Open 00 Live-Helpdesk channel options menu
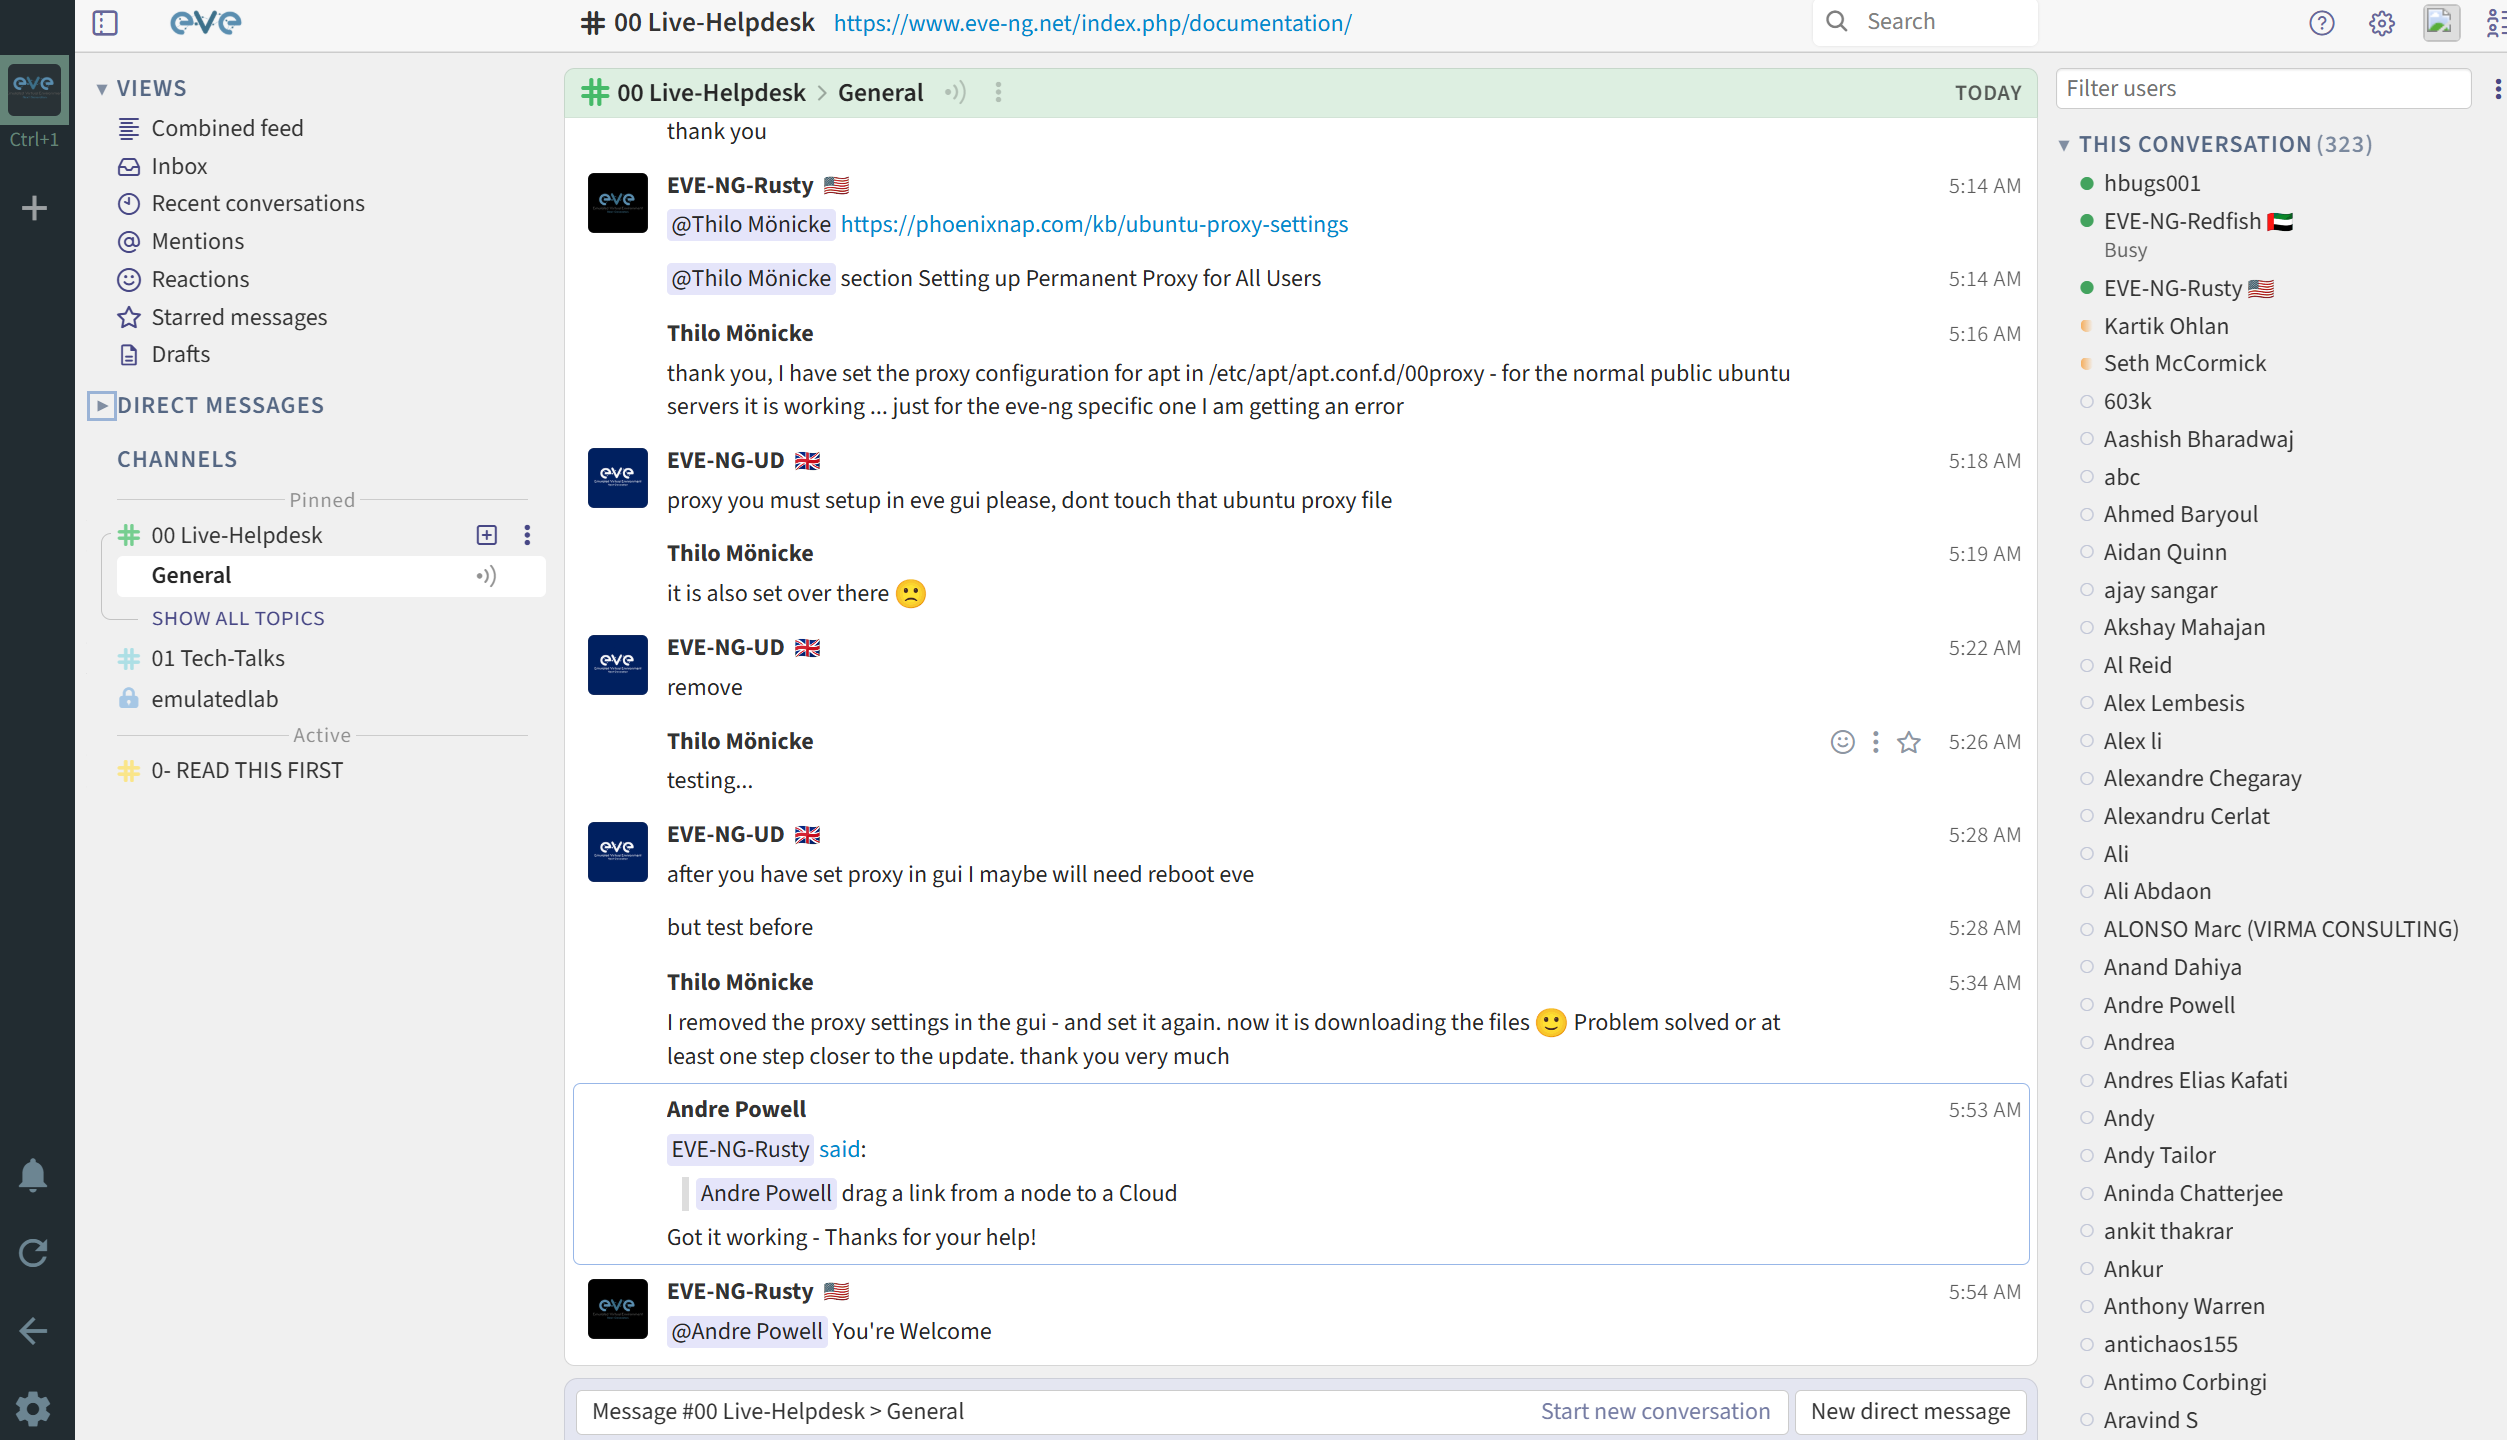This screenshot has height=1440, width=2507. tap(527, 535)
